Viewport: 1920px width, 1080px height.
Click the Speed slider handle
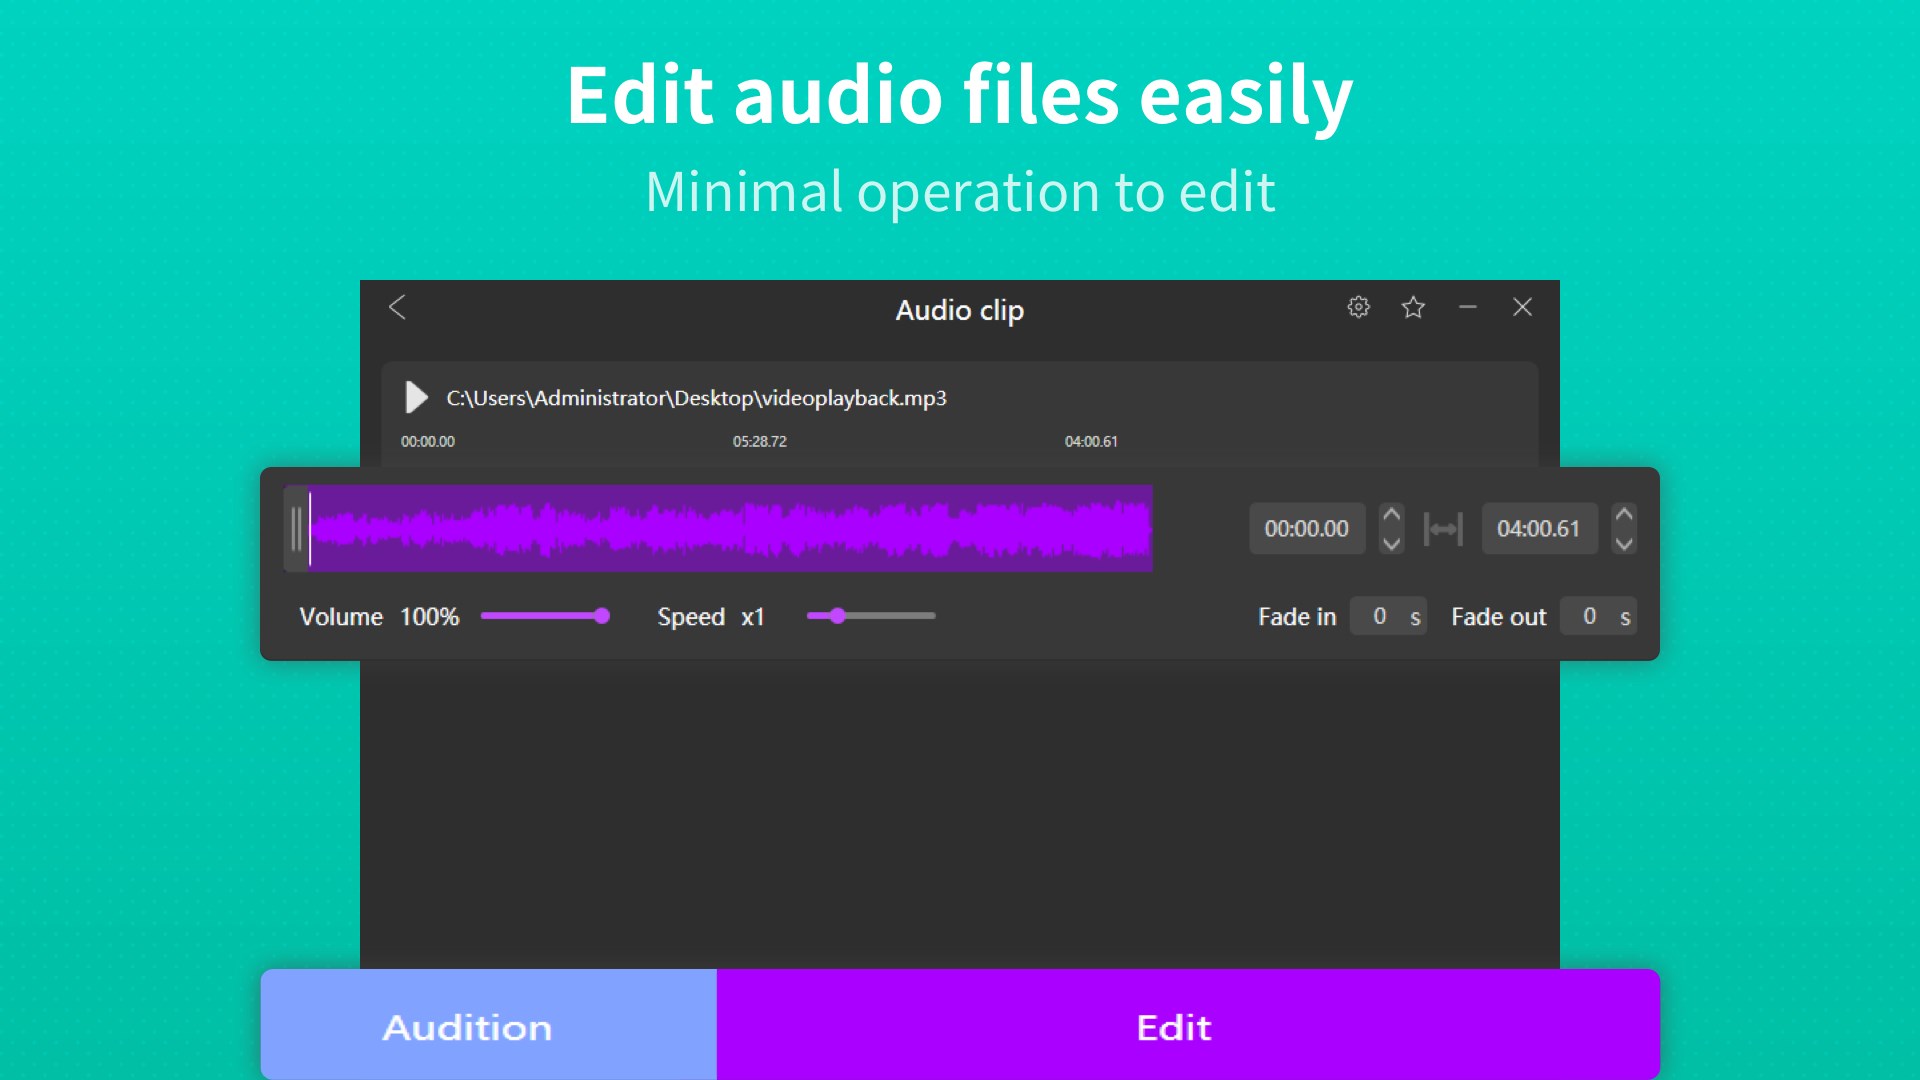coord(838,616)
